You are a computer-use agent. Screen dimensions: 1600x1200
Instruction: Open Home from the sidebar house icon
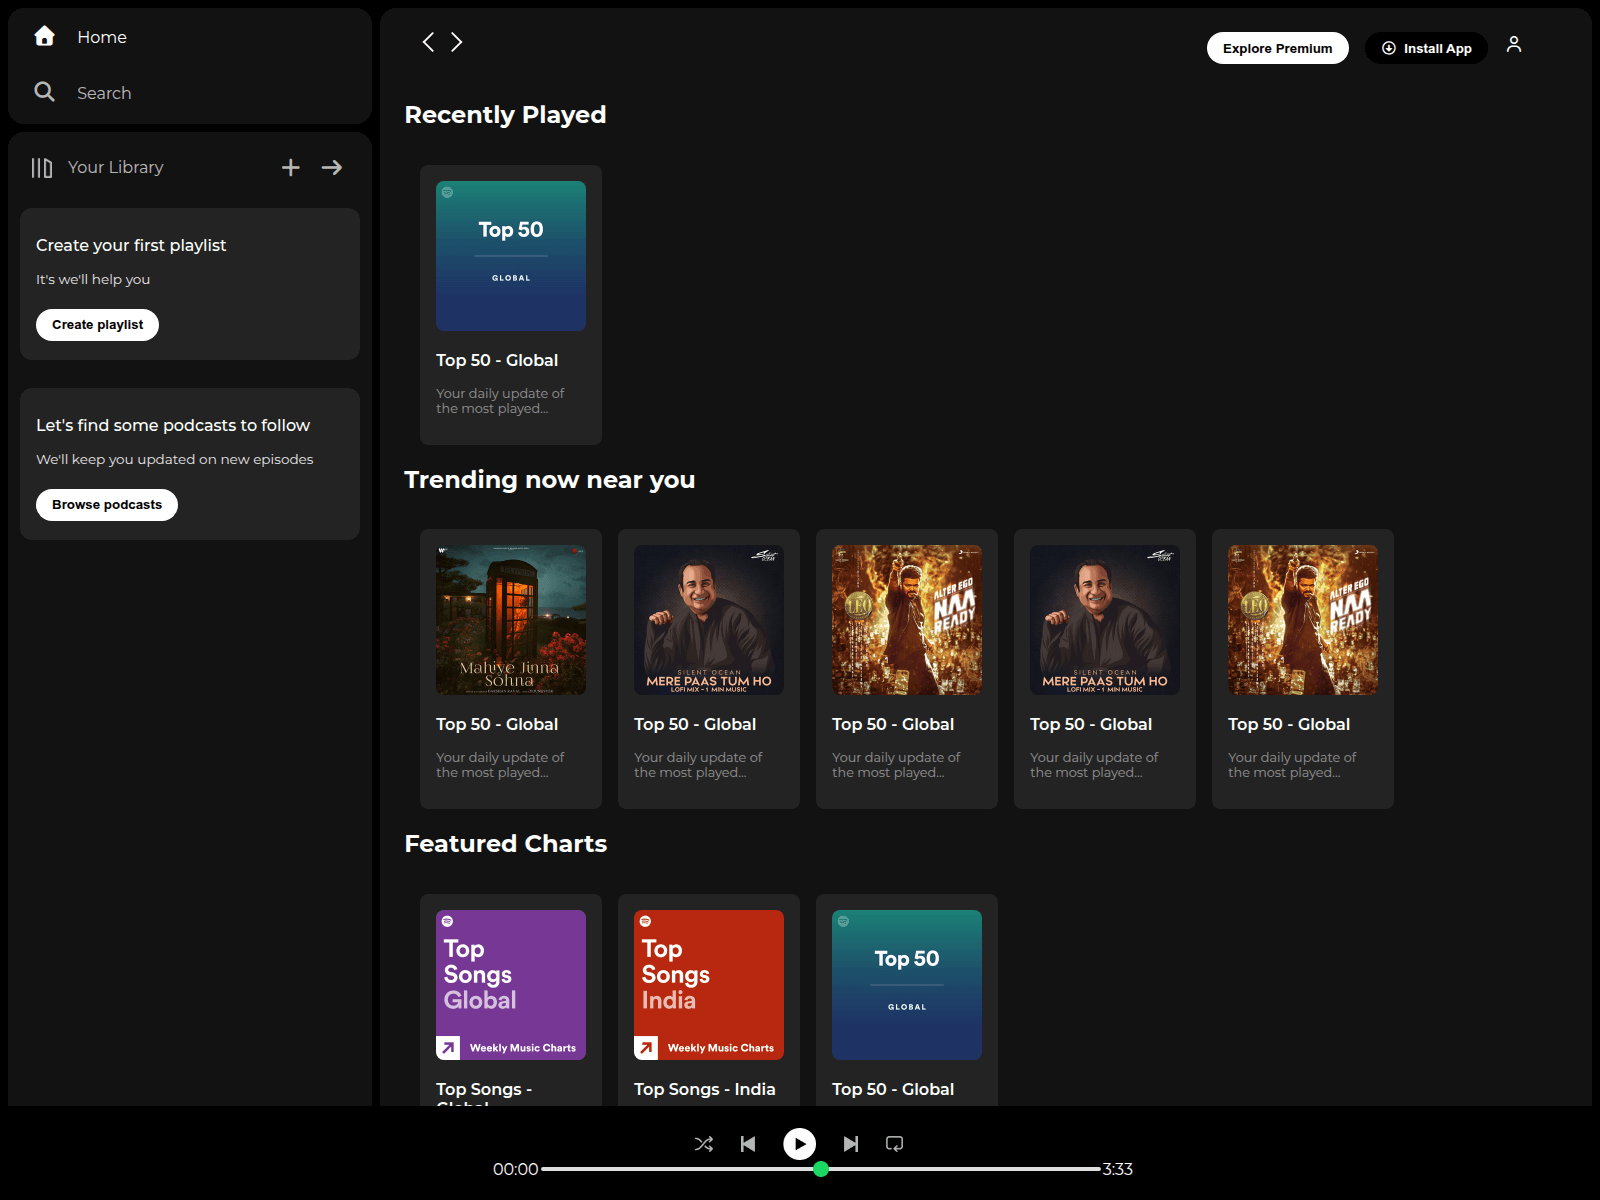(x=44, y=36)
